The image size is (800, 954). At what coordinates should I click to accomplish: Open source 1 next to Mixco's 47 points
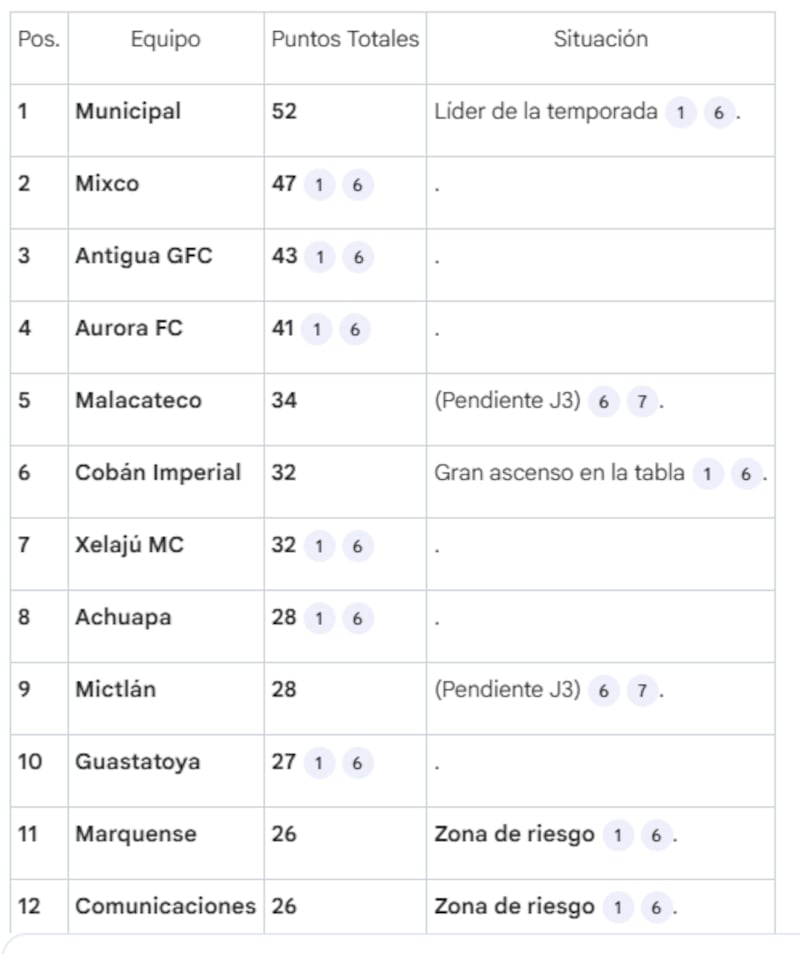pos(319,185)
